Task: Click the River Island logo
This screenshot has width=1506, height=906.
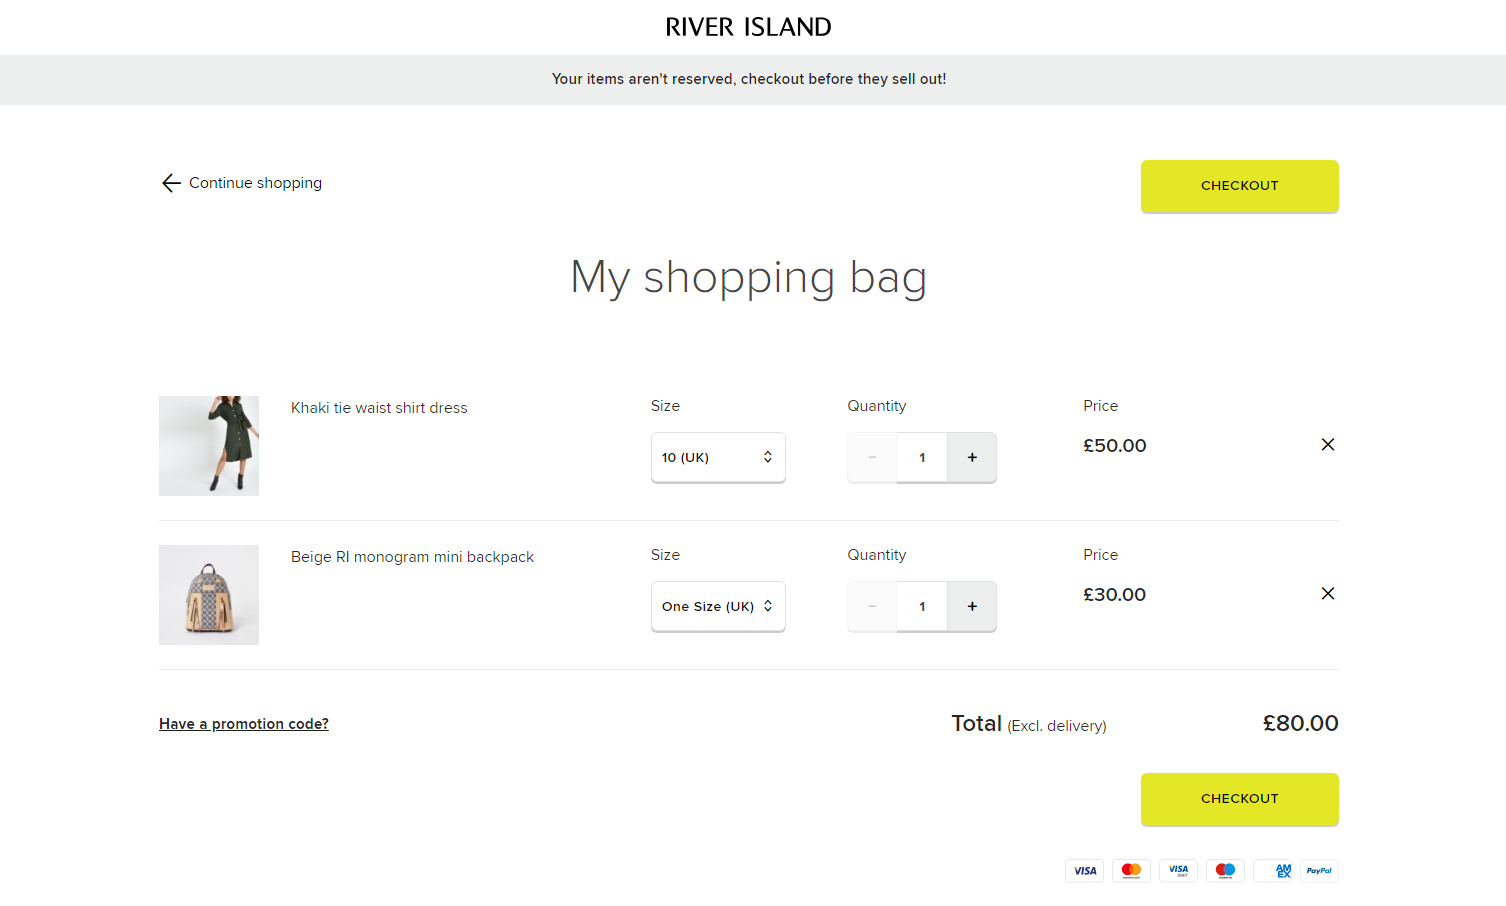Action: (x=749, y=27)
